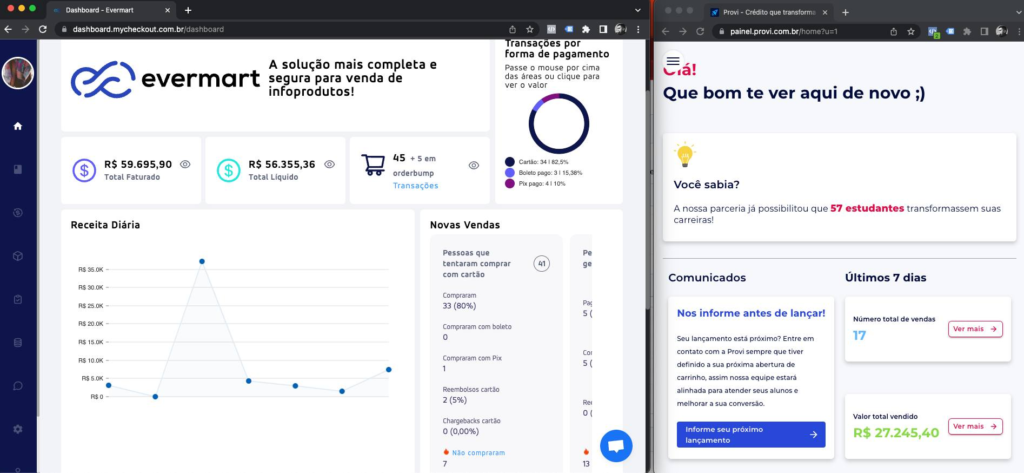This screenshot has height=473, width=1024.
Task: Reload the Evermart dashboard page
Action: (x=43, y=29)
